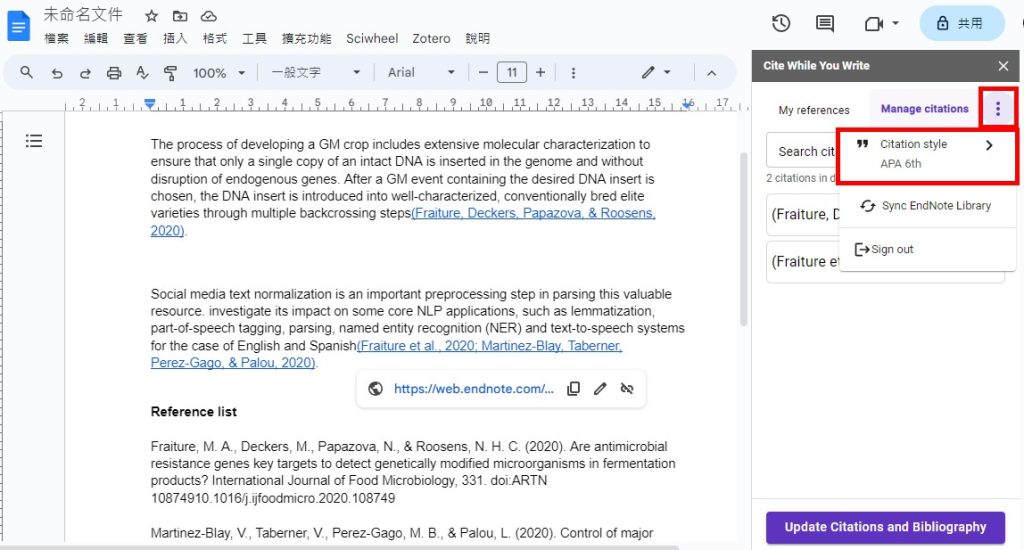Decrease font size with minus
The width and height of the screenshot is (1024, 550).
click(483, 73)
